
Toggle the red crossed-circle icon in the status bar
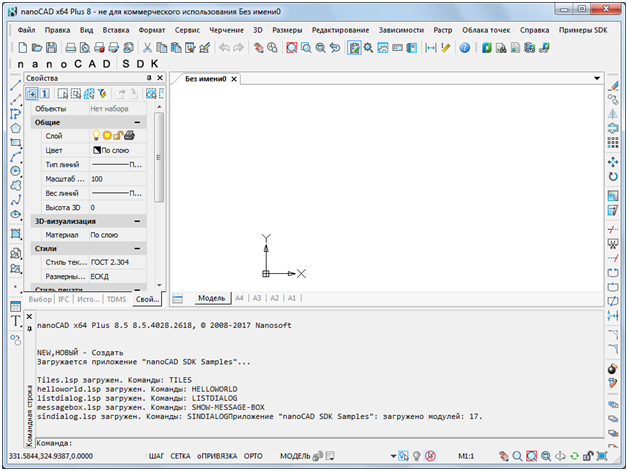(x=431, y=456)
